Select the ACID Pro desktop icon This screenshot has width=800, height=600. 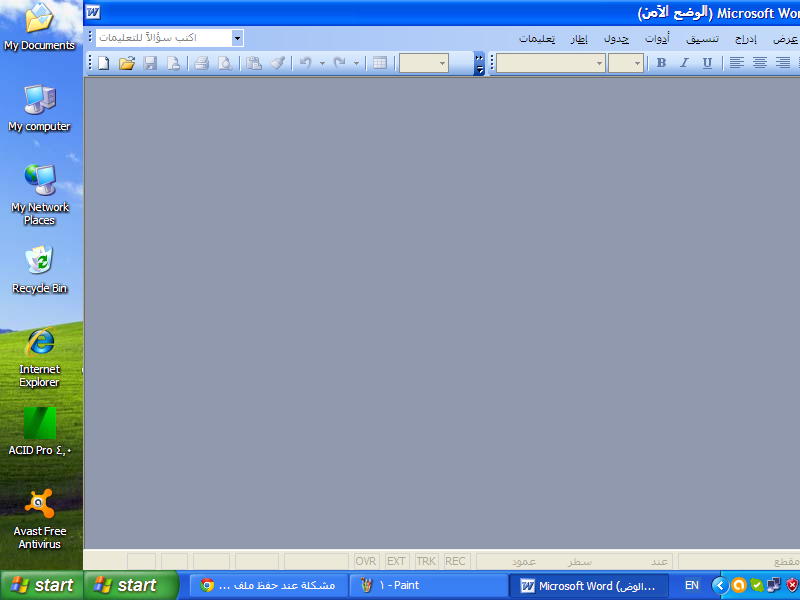point(39,432)
